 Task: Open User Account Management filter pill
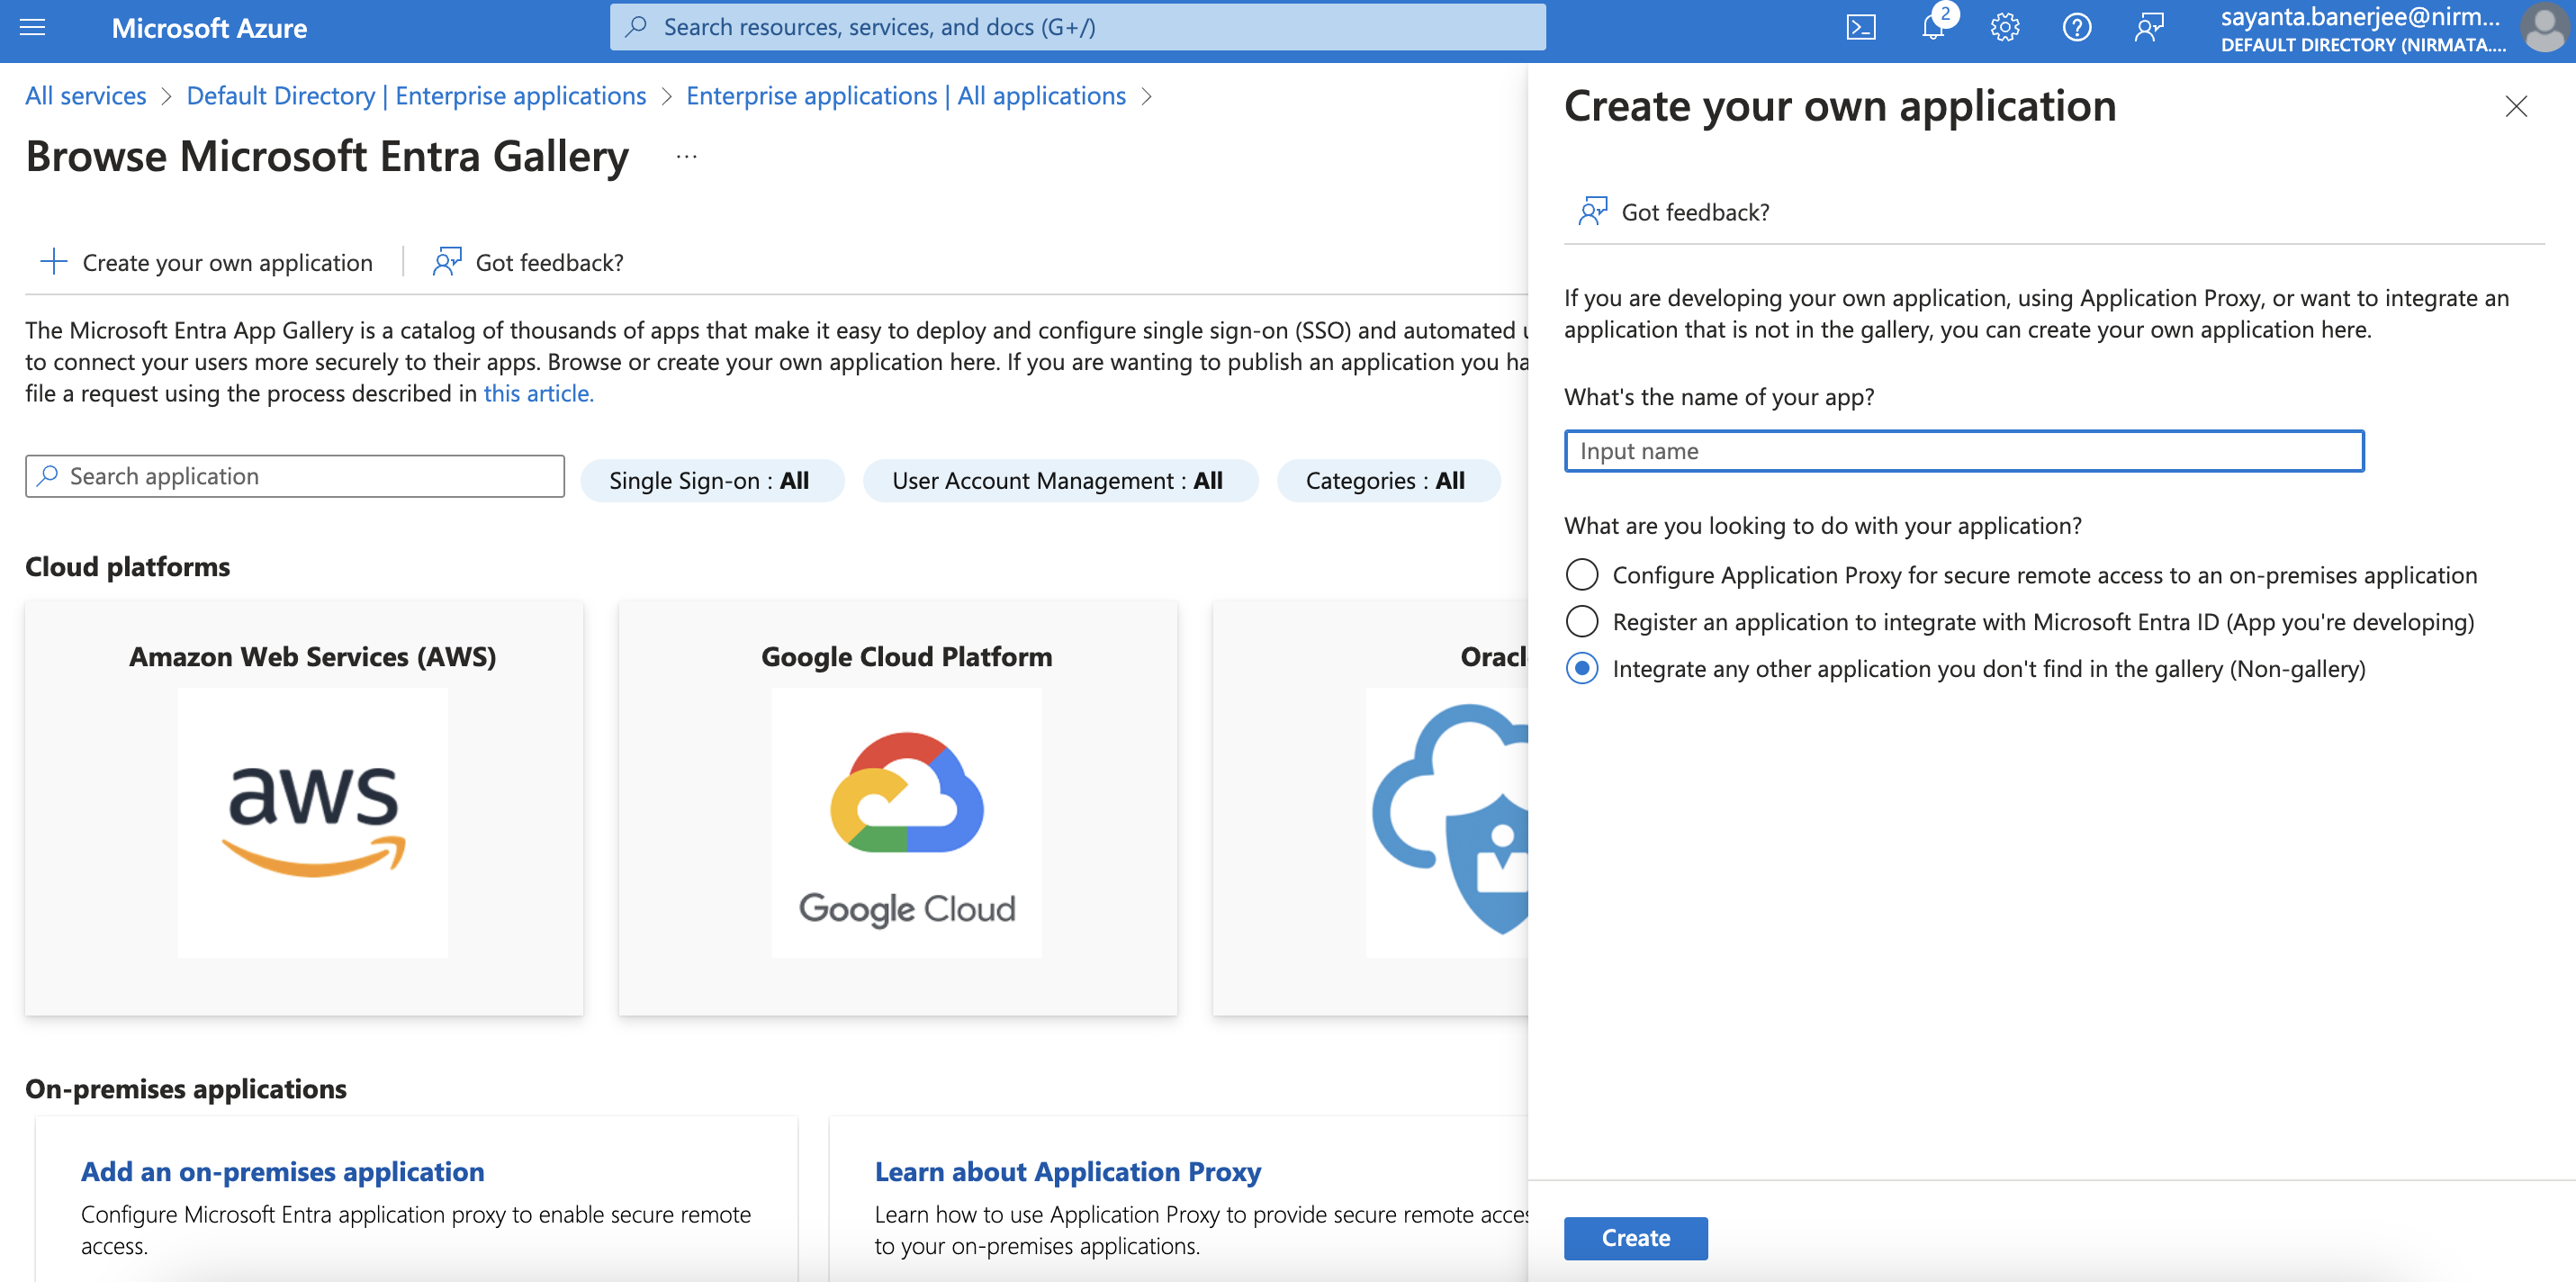tap(1059, 481)
